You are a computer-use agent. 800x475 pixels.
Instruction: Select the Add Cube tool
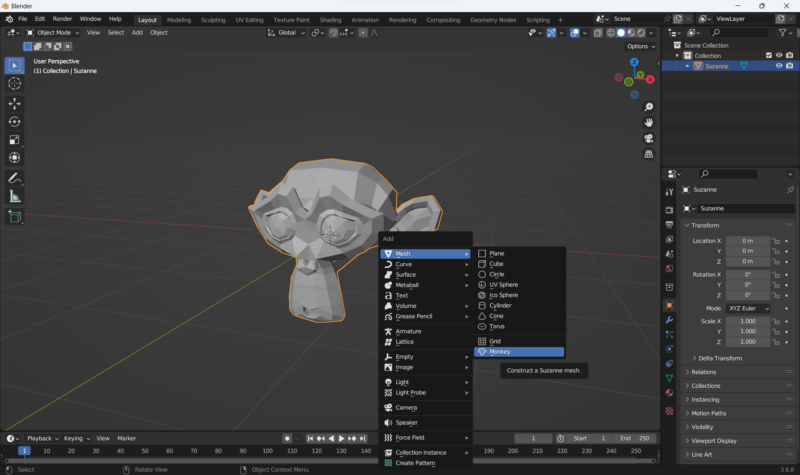tap(14, 217)
